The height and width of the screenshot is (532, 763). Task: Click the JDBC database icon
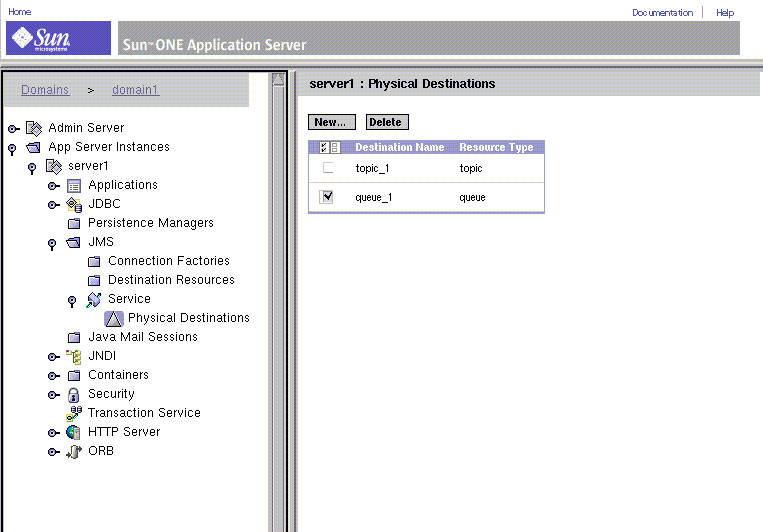click(74, 205)
